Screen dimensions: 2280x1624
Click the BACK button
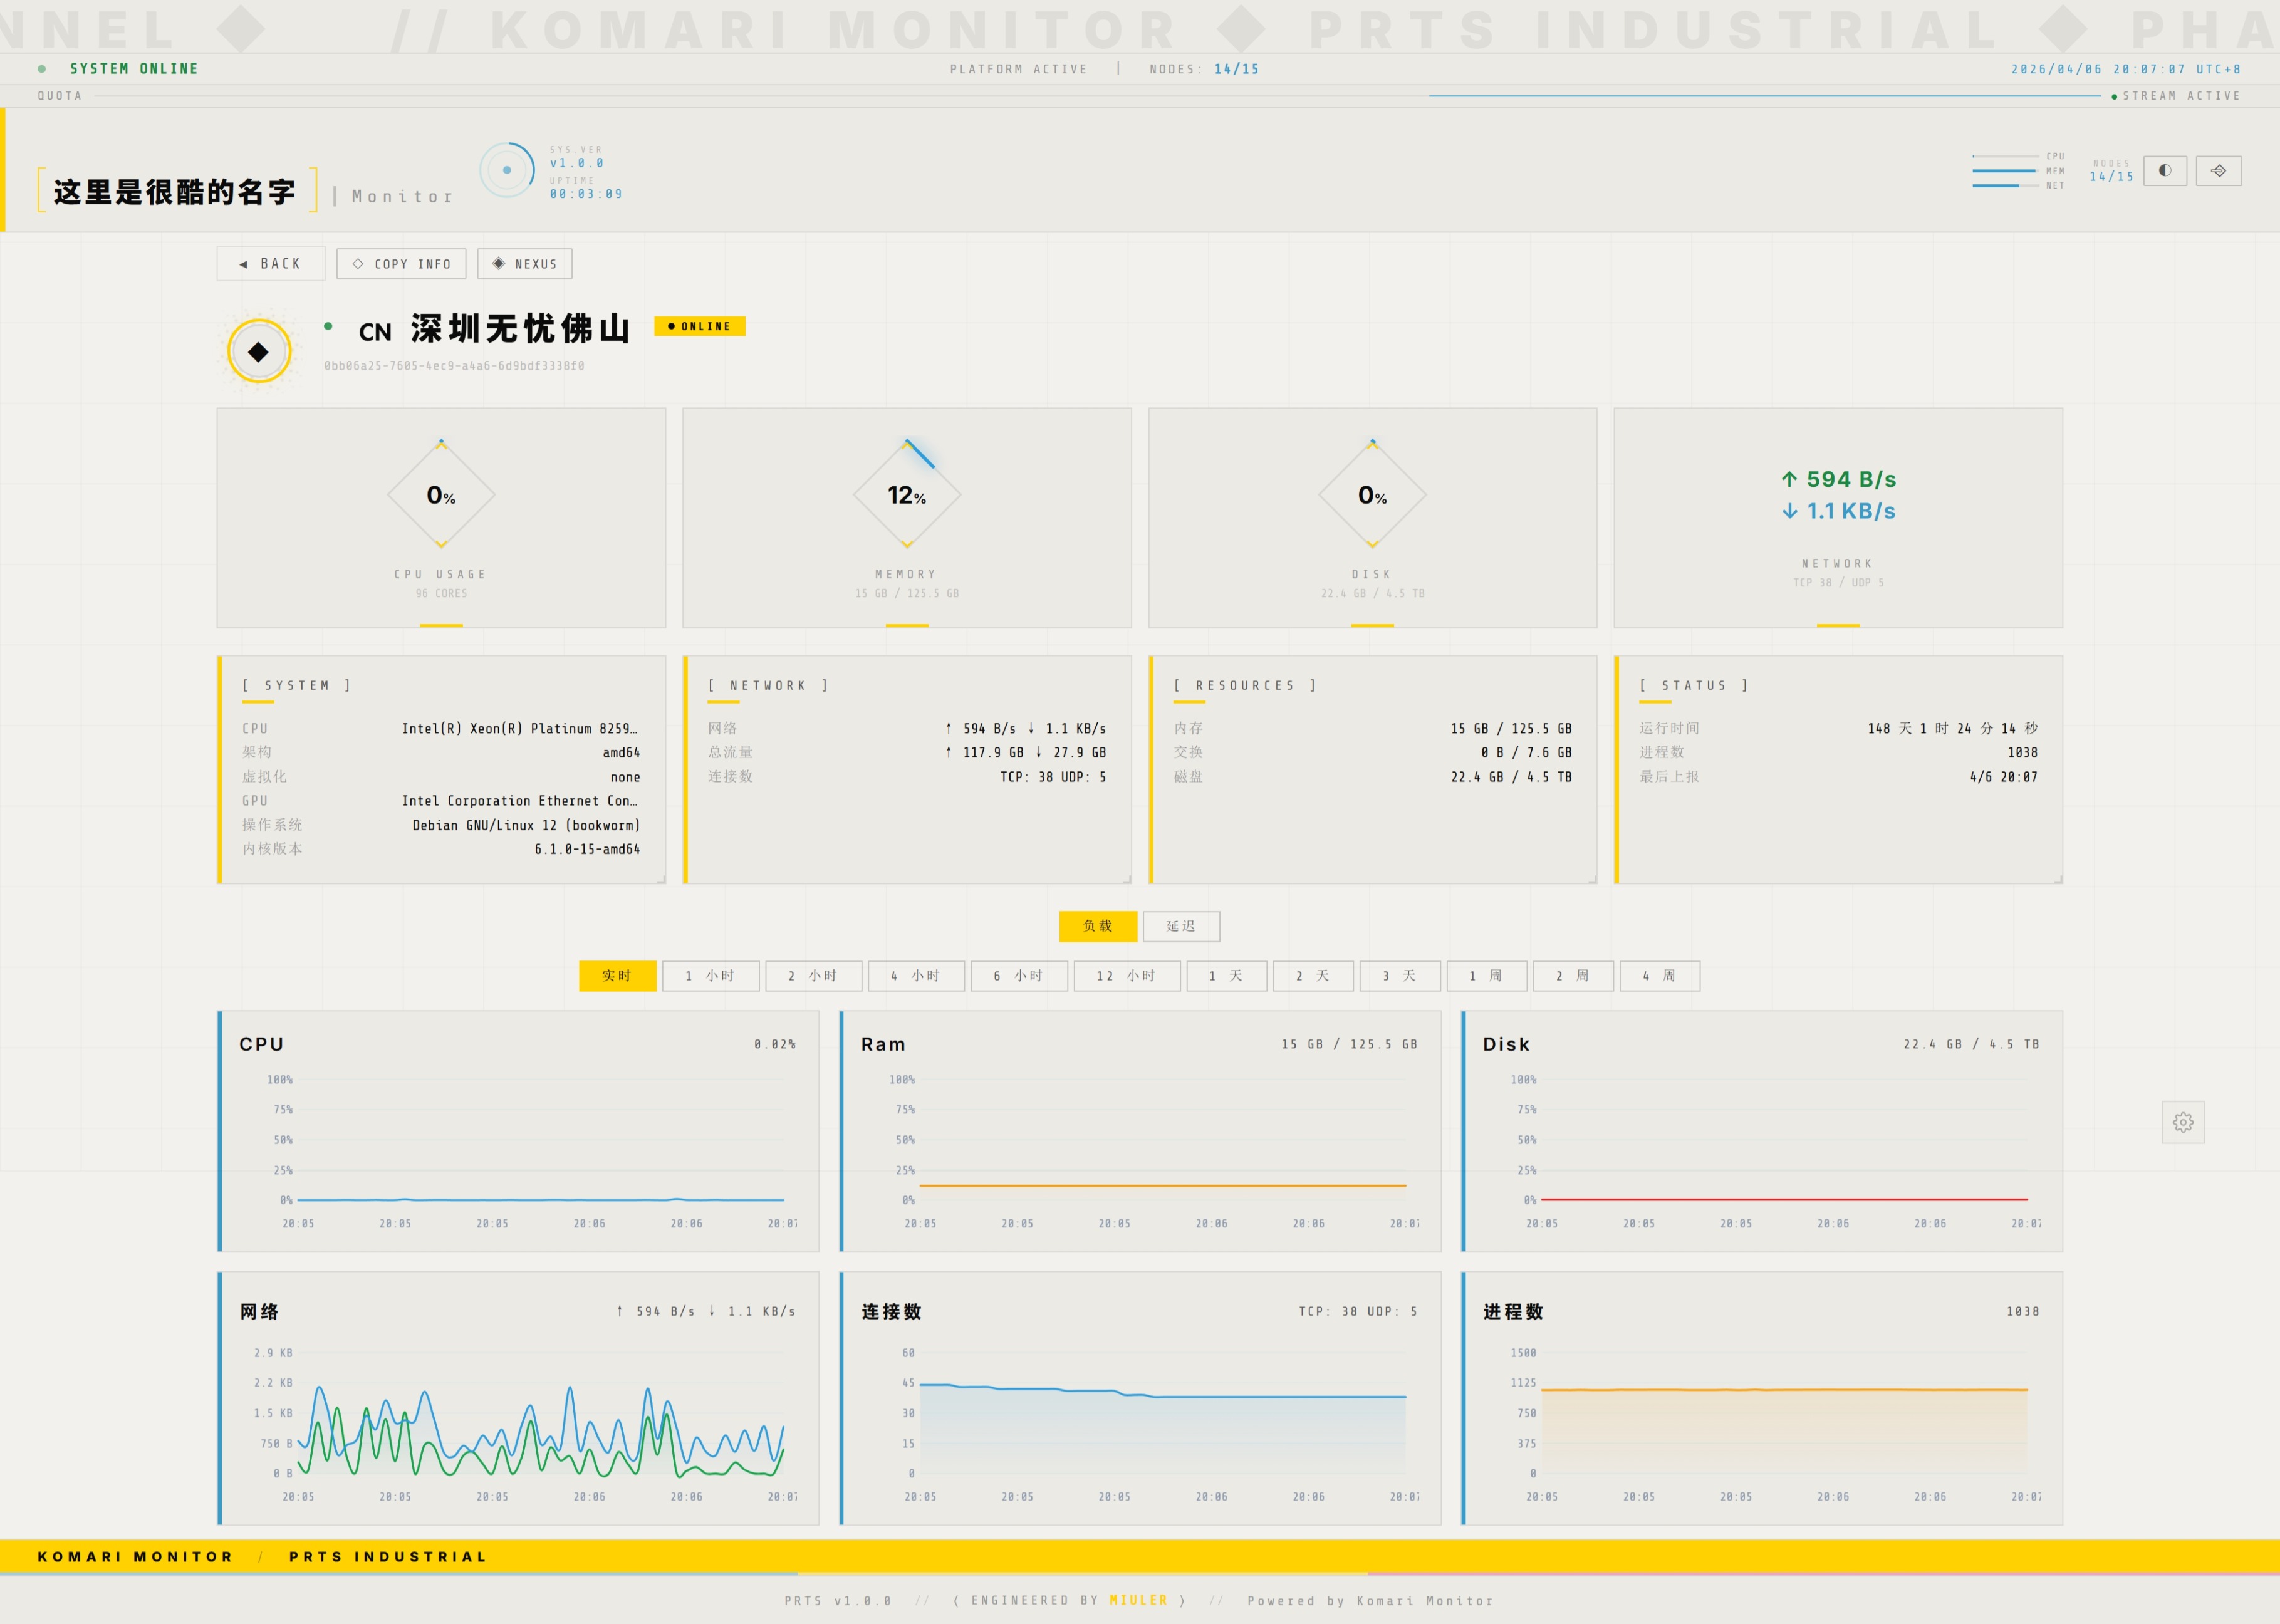click(x=270, y=264)
